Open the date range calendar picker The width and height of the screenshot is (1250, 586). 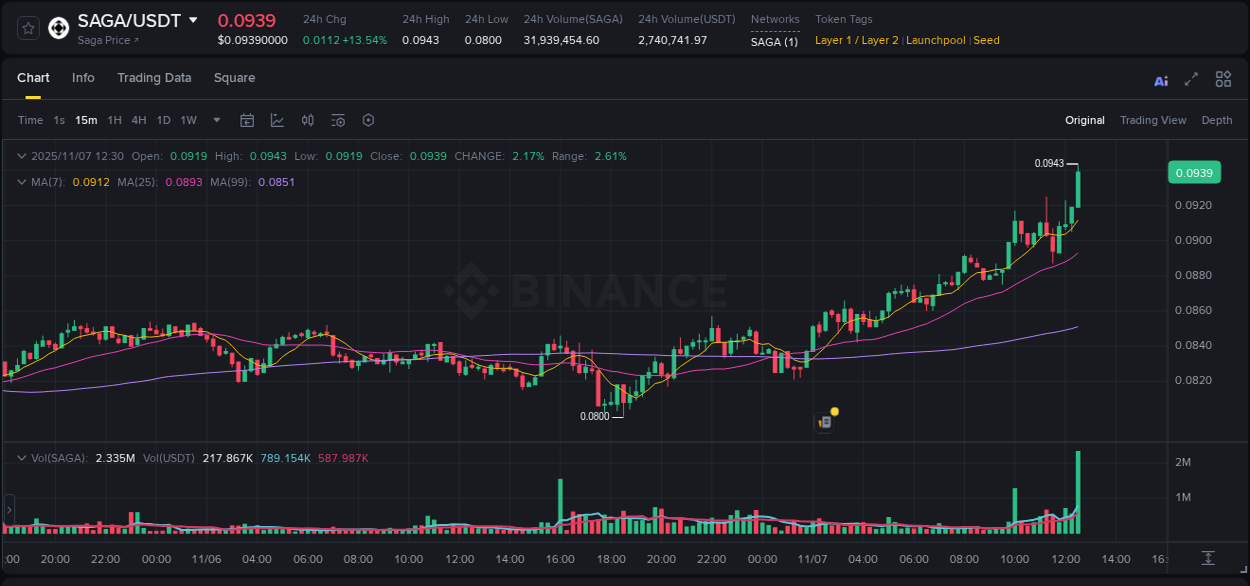tap(247, 120)
